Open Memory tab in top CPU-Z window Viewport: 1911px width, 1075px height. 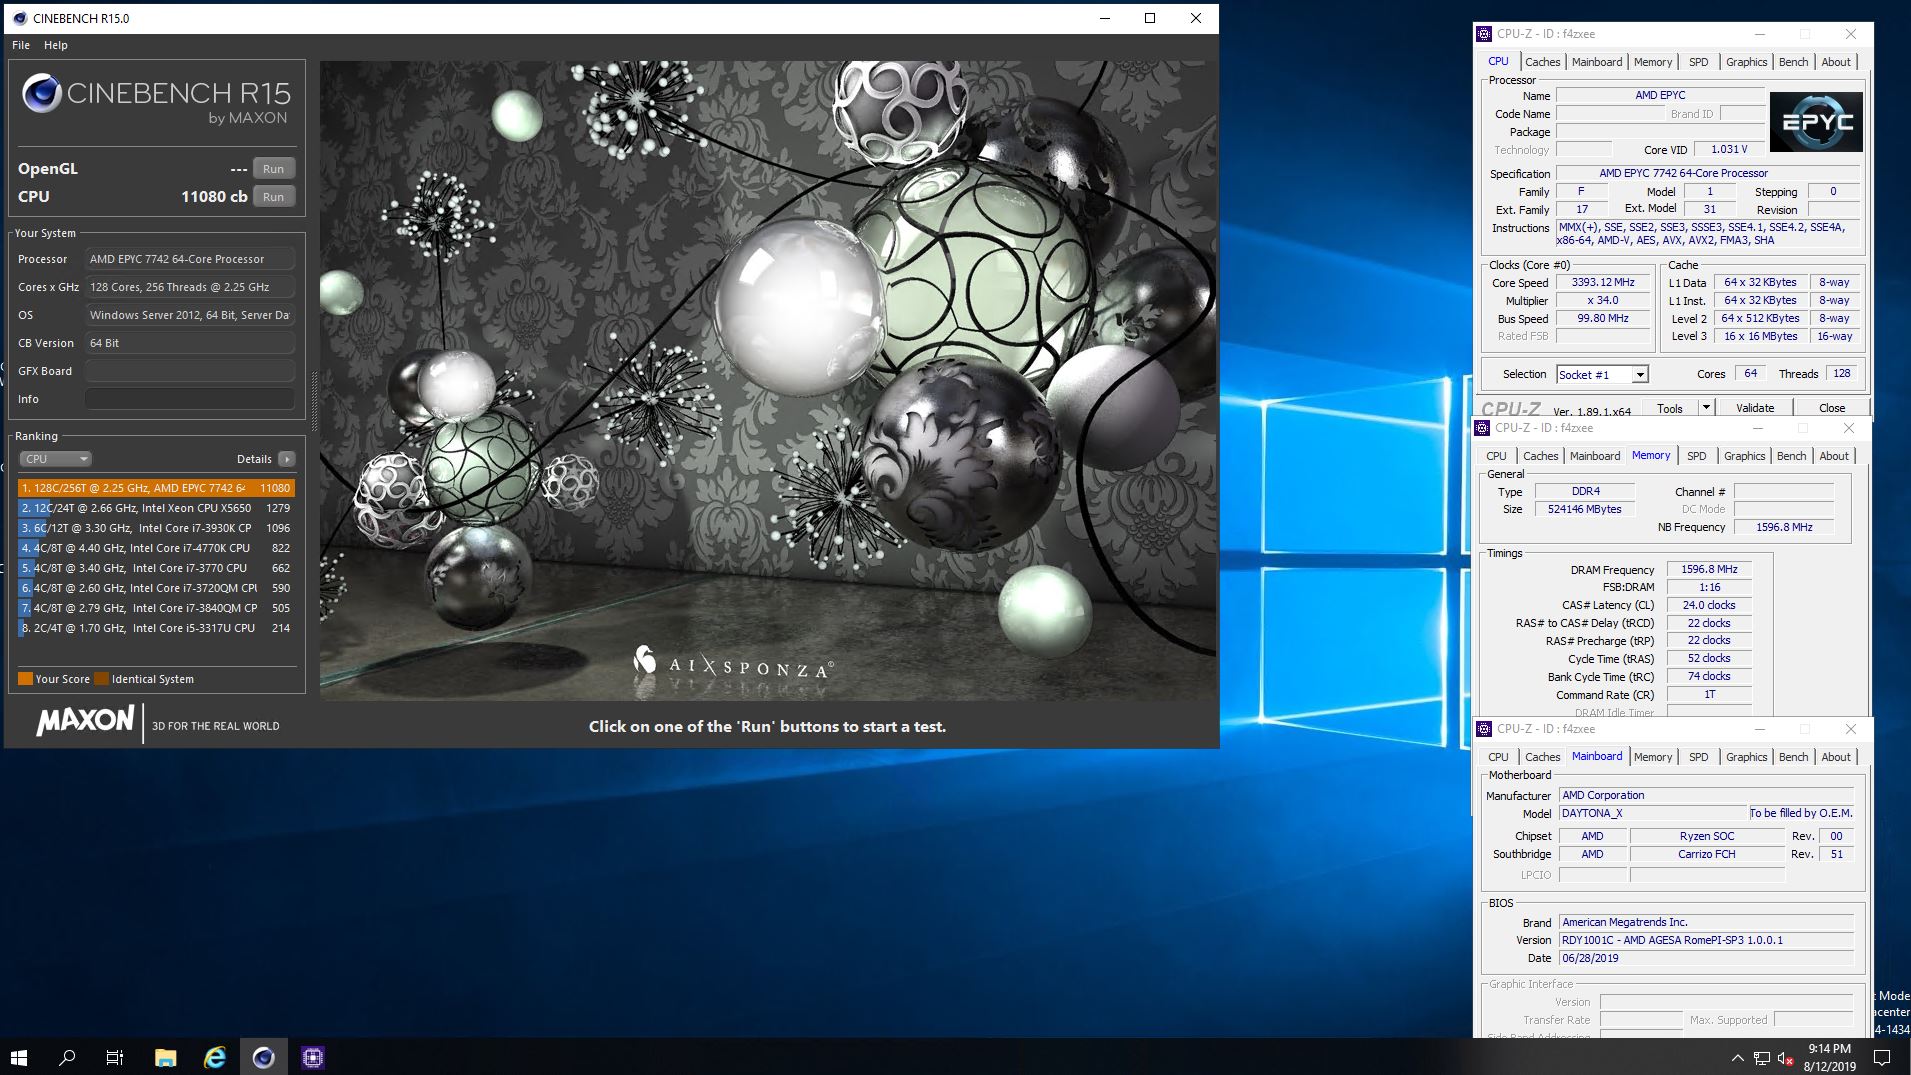point(1653,62)
